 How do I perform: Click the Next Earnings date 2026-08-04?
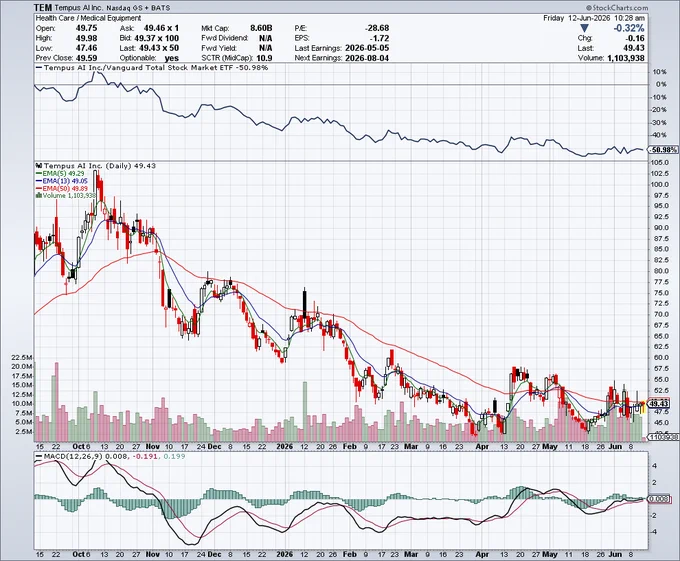point(367,58)
